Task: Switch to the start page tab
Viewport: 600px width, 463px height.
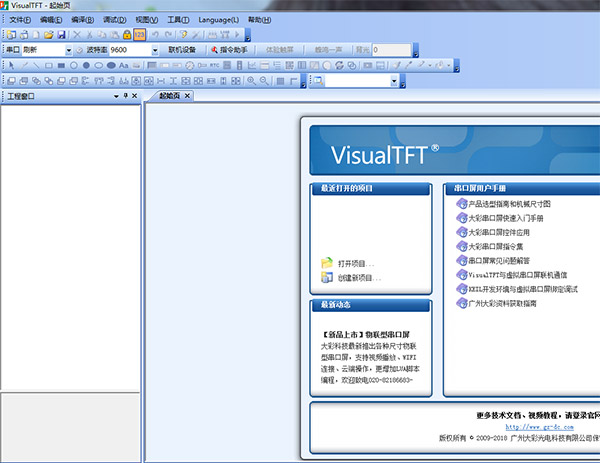Action: point(170,96)
